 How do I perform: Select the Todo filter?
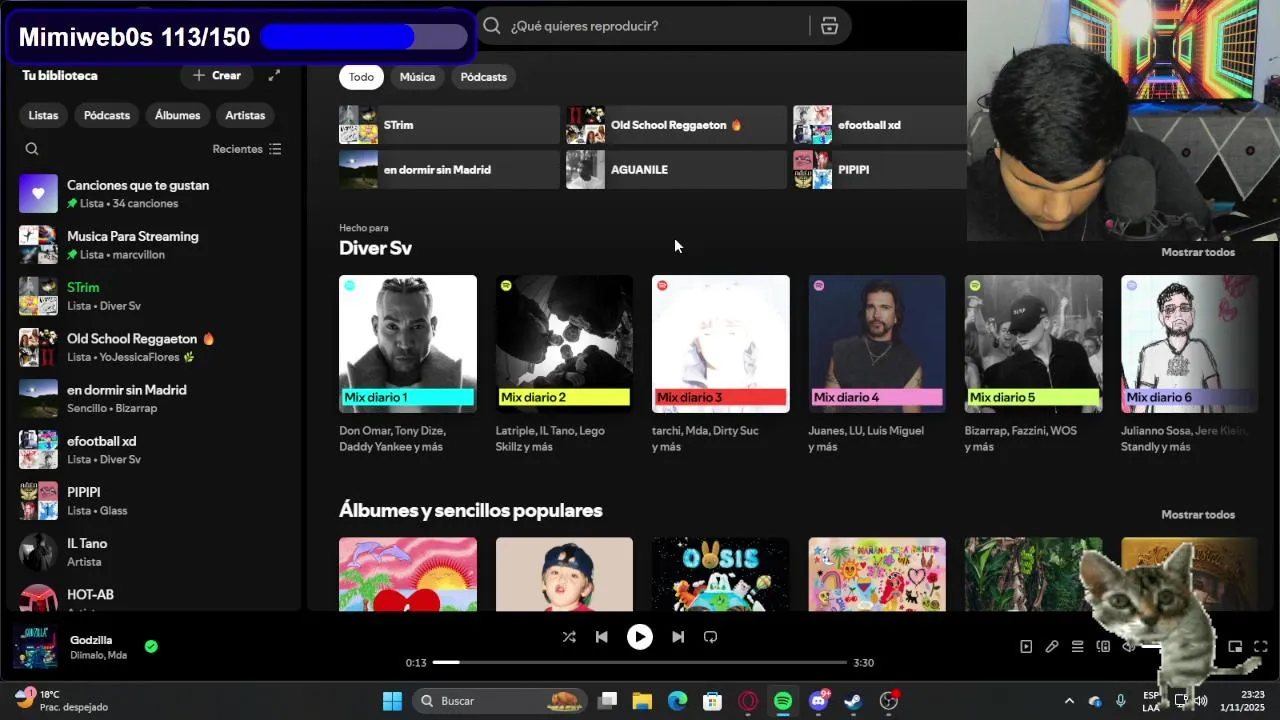click(x=361, y=77)
